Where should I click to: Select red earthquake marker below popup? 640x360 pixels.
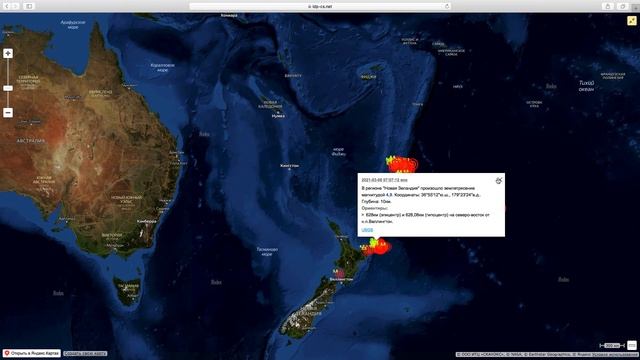click(380, 247)
